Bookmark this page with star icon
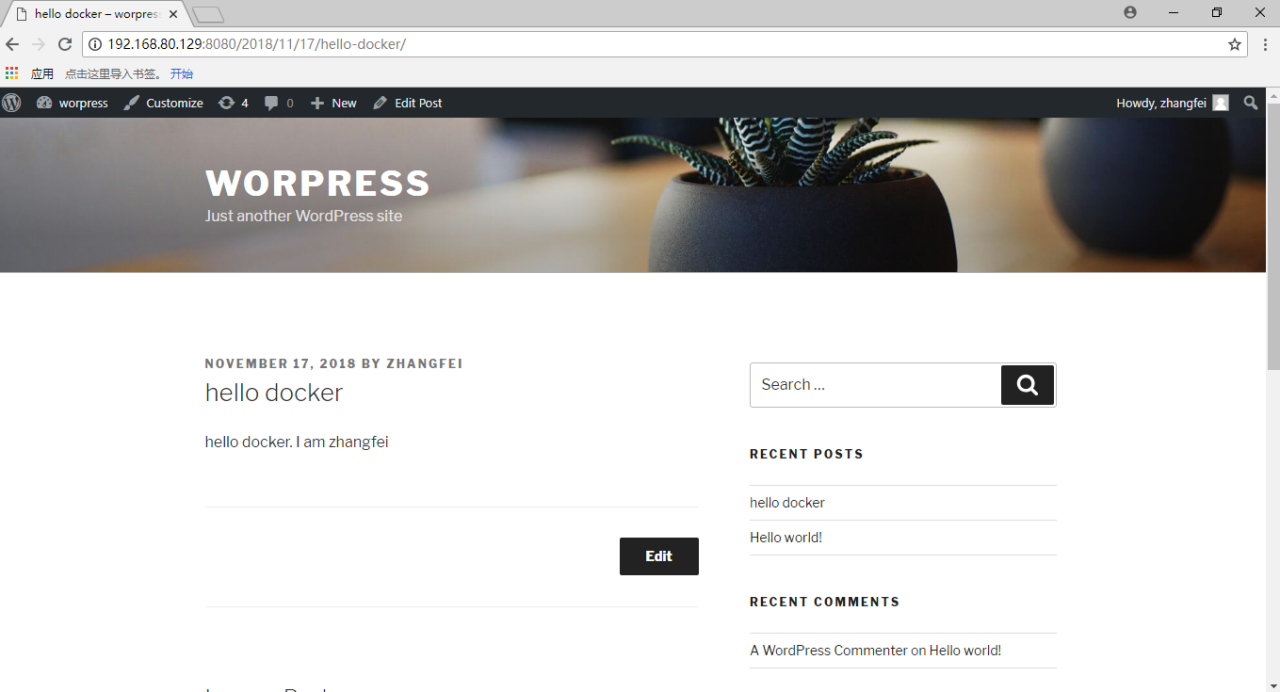The height and width of the screenshot is (692, 1280). [x=1235, y=44]
